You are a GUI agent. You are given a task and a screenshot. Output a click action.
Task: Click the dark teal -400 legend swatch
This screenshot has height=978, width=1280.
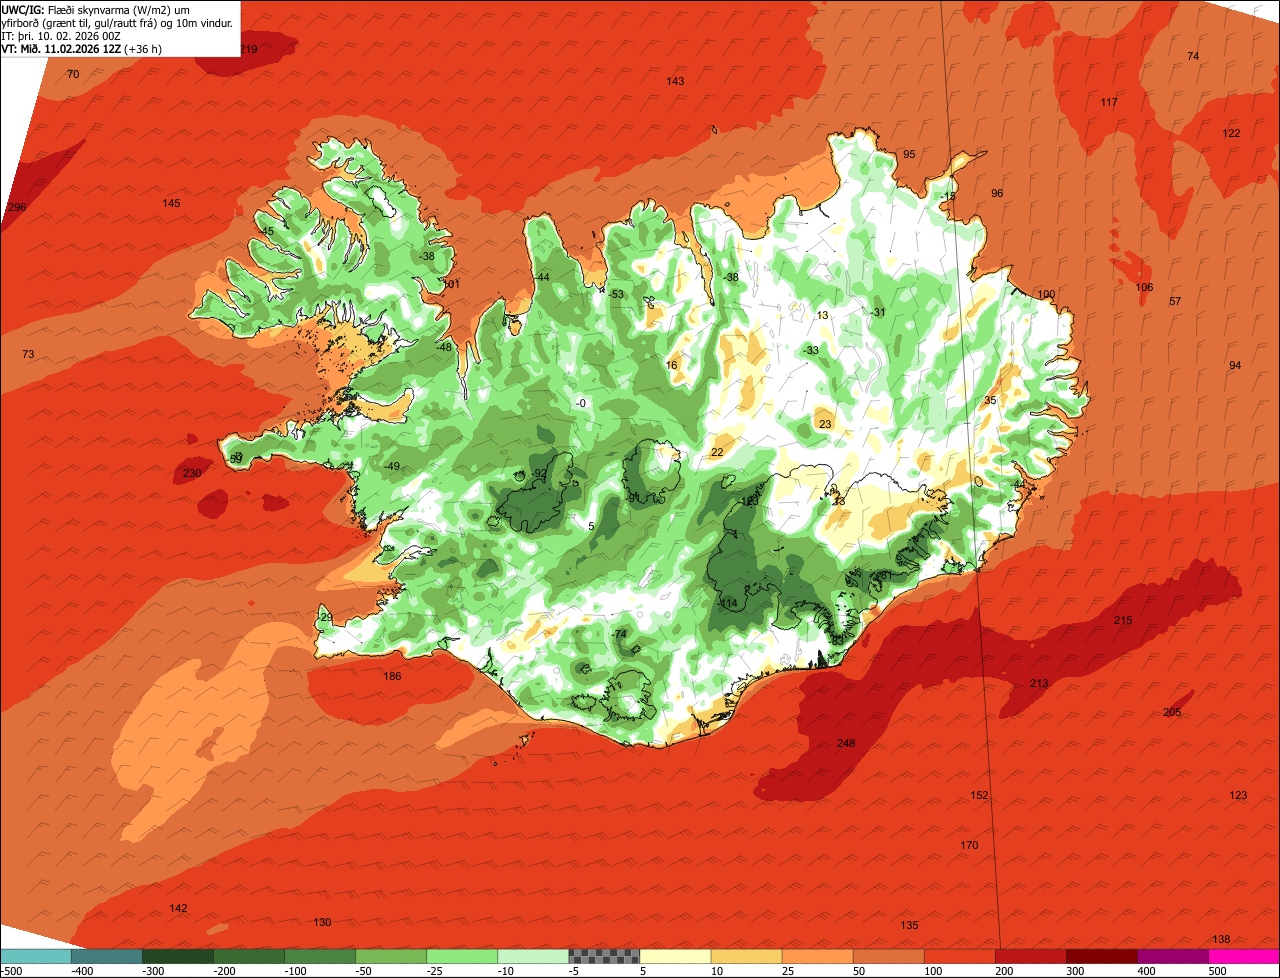(106, 956)
